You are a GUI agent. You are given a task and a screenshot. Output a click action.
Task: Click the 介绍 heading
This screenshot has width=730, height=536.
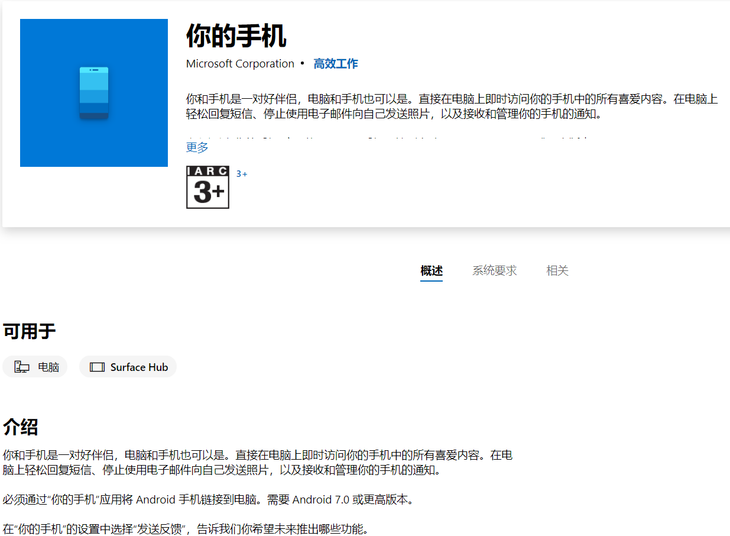(20, 427)
